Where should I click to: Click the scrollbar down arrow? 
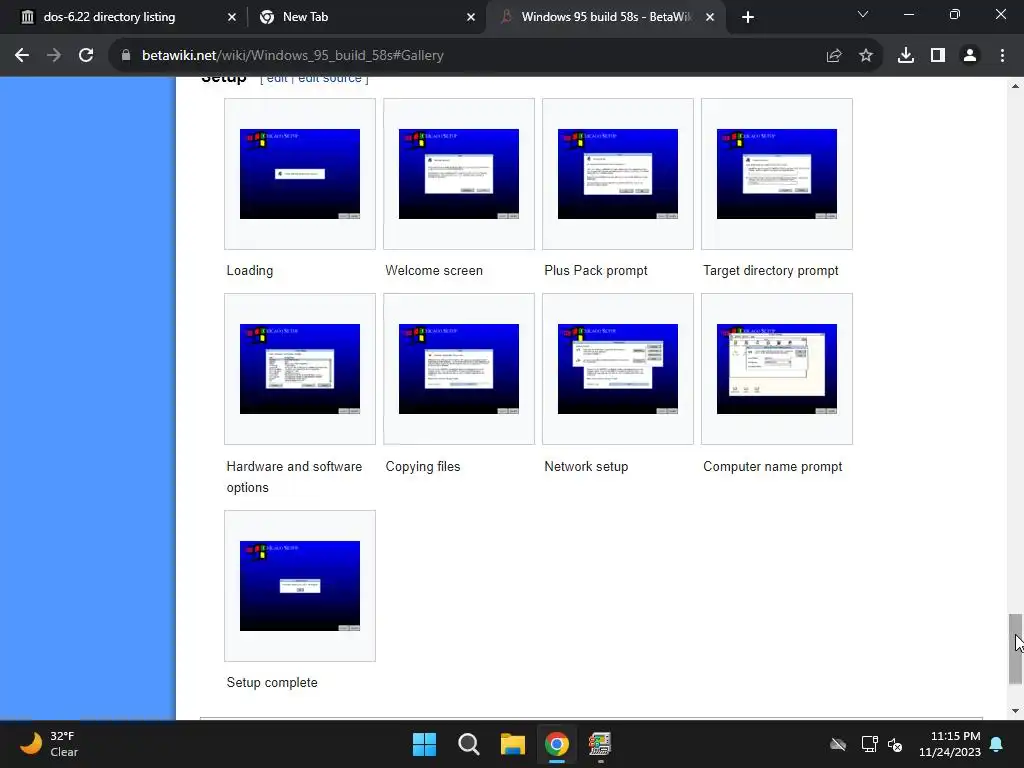coord(1015,711)
